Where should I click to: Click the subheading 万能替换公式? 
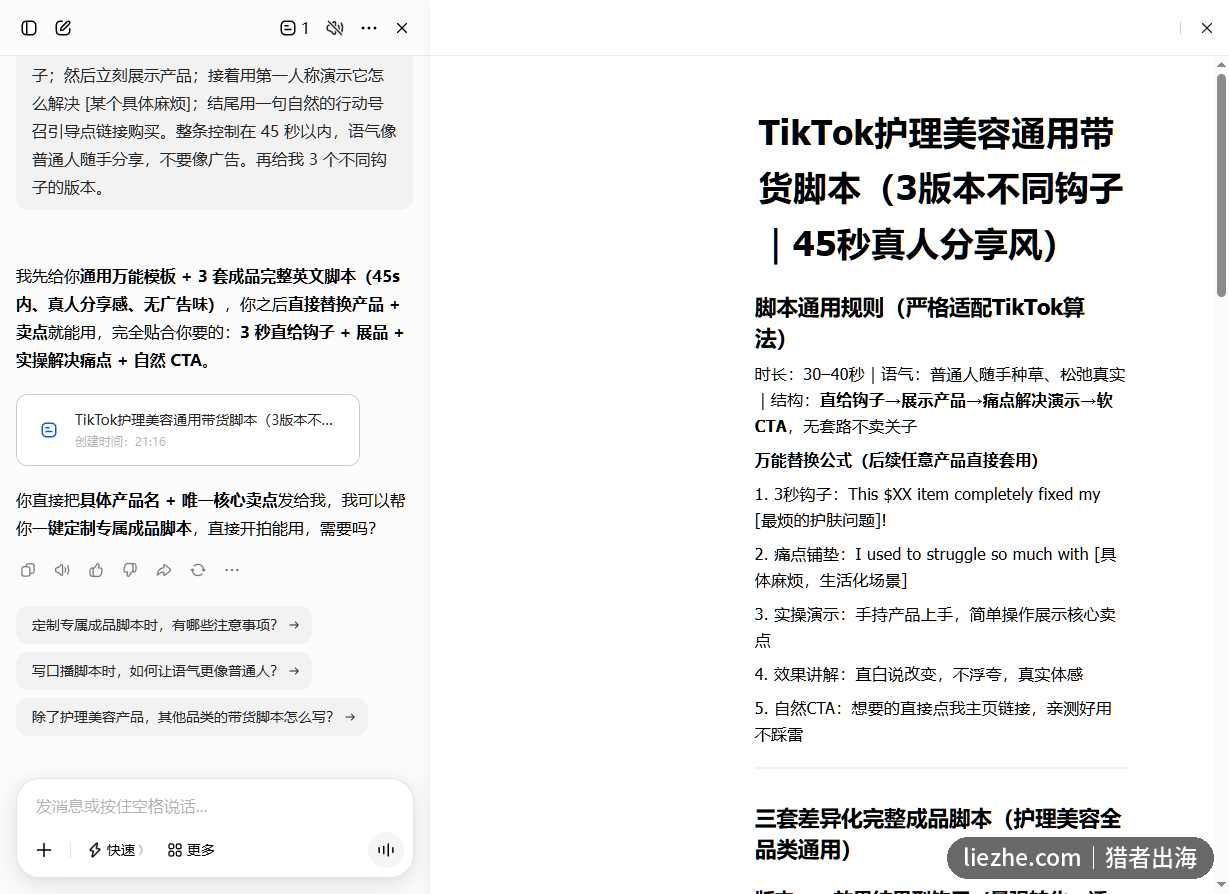tap(897, 460)
